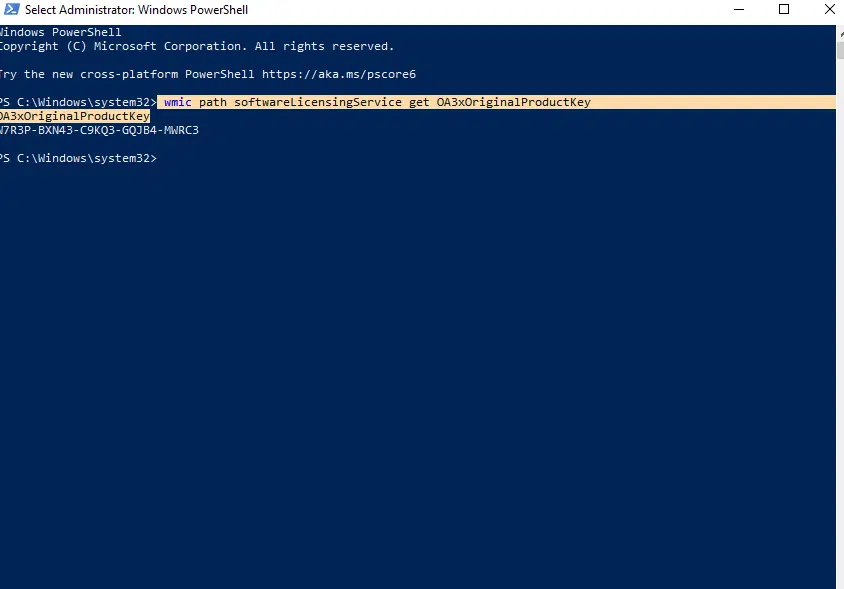
Task: Click the highlighted OA3xOriginalProductKey output header
Action: pos(74,117)
